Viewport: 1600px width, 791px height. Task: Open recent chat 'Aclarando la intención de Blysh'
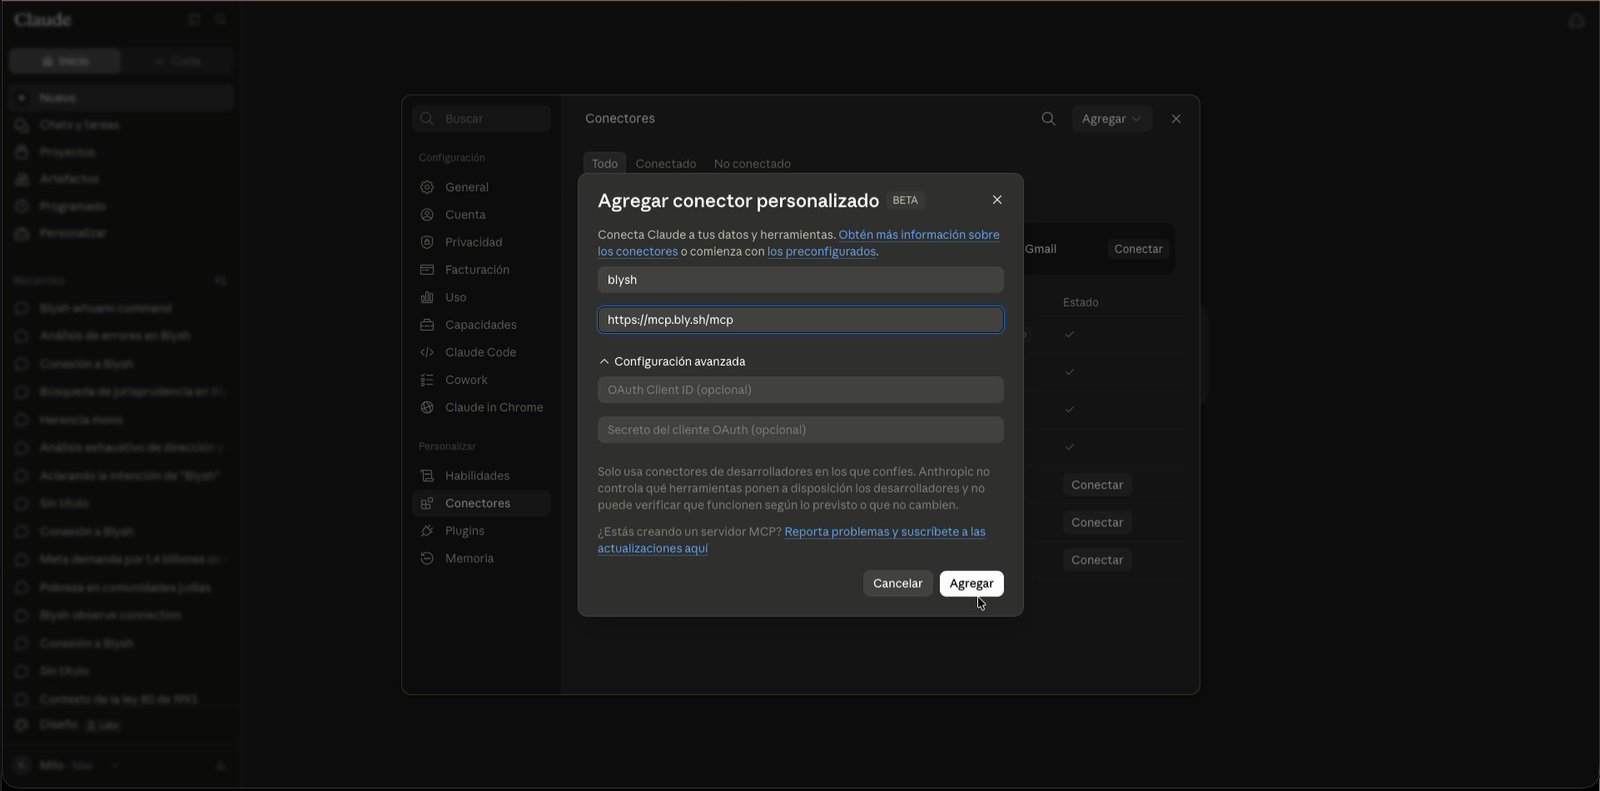click(x=122, y=476)
